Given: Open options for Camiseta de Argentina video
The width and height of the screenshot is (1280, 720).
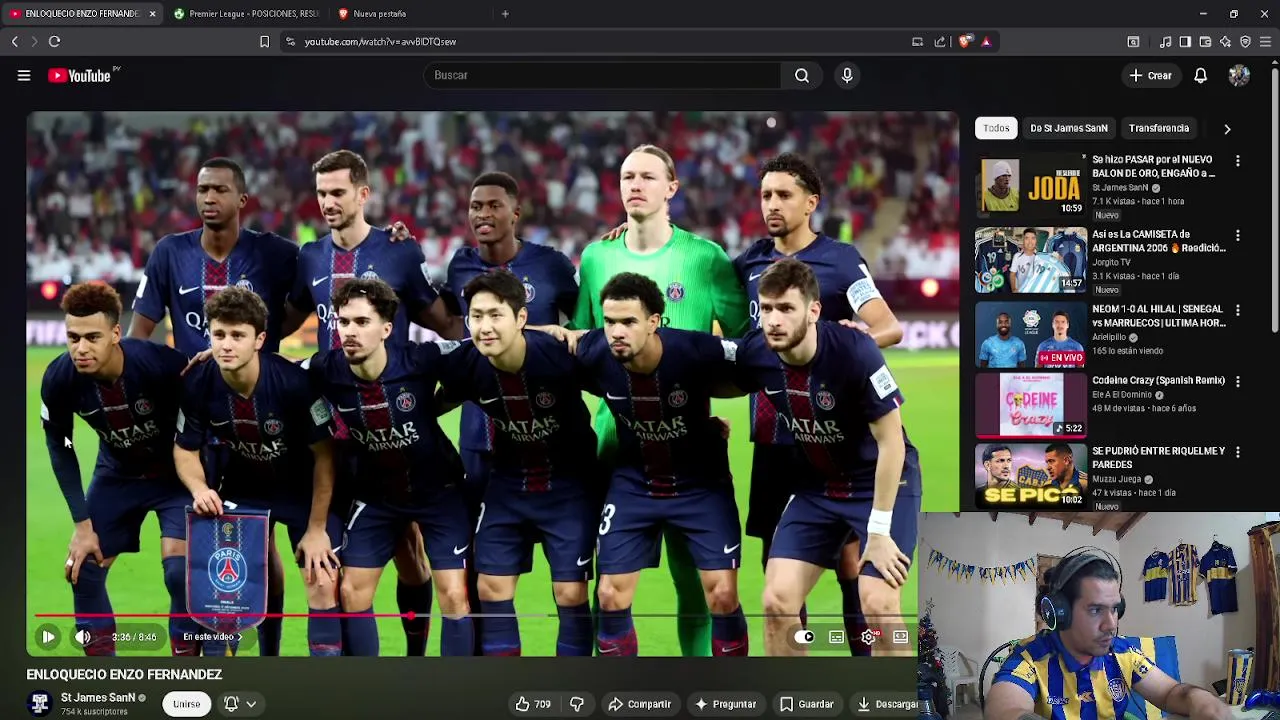Looking at the screenshot, I should pos(1238,236).
